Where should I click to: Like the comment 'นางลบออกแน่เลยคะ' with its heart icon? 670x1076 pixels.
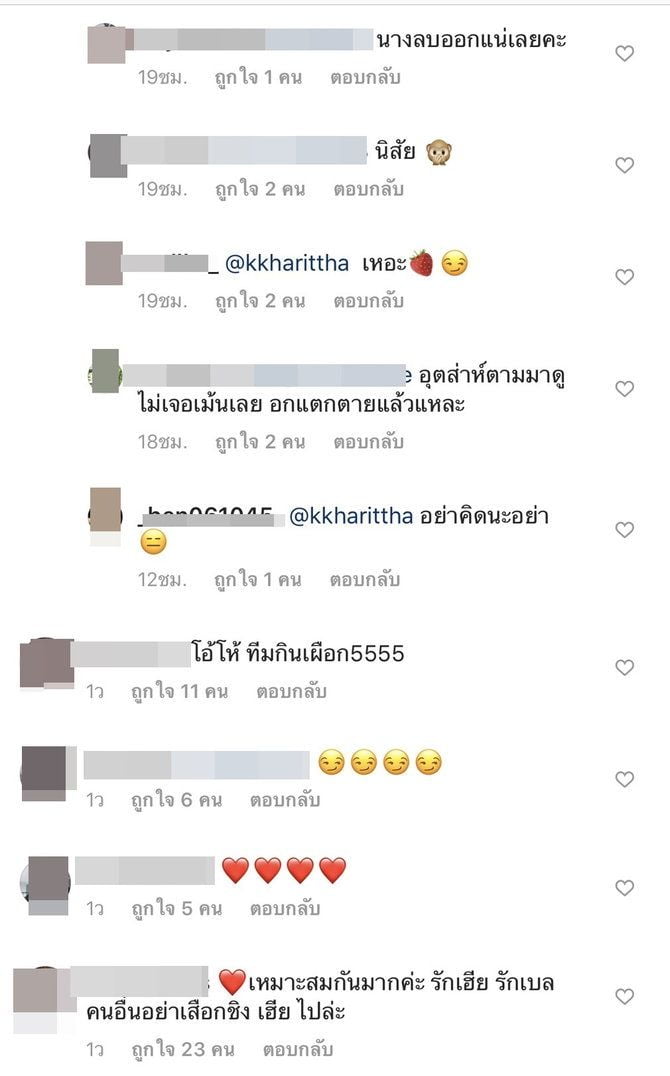click(624, 54)
